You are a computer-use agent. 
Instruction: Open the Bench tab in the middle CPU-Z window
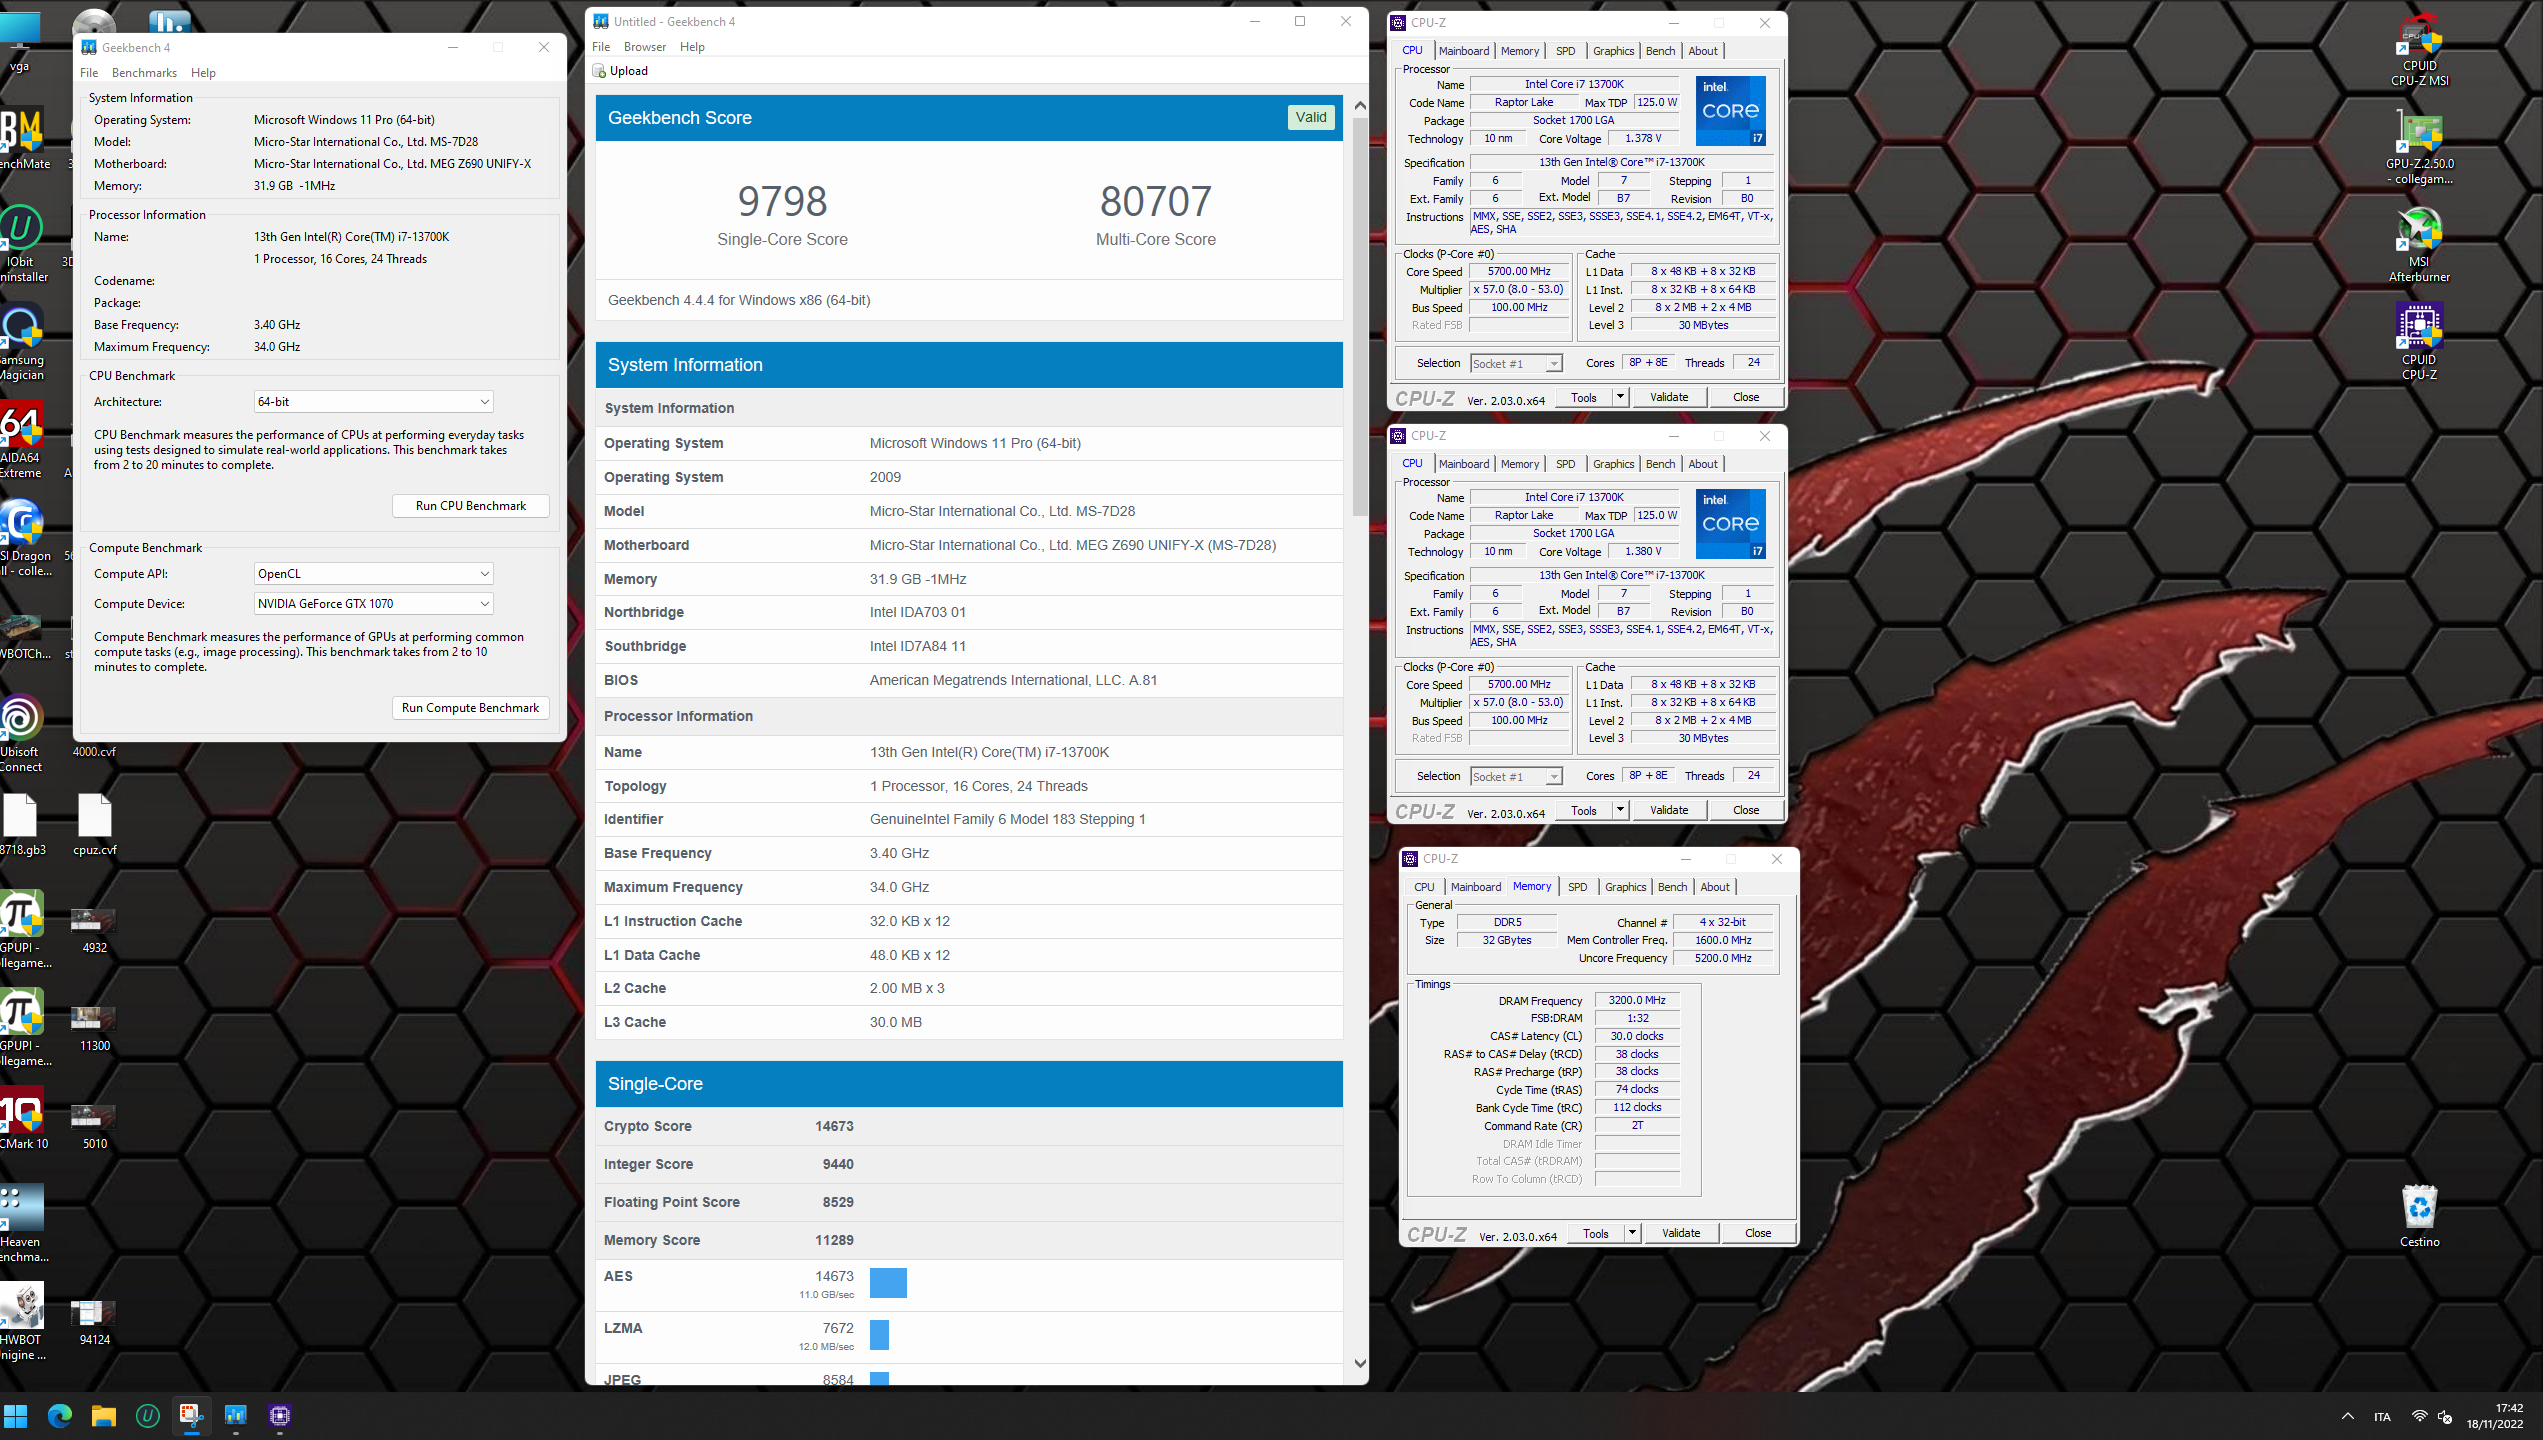coord(1660,464)
